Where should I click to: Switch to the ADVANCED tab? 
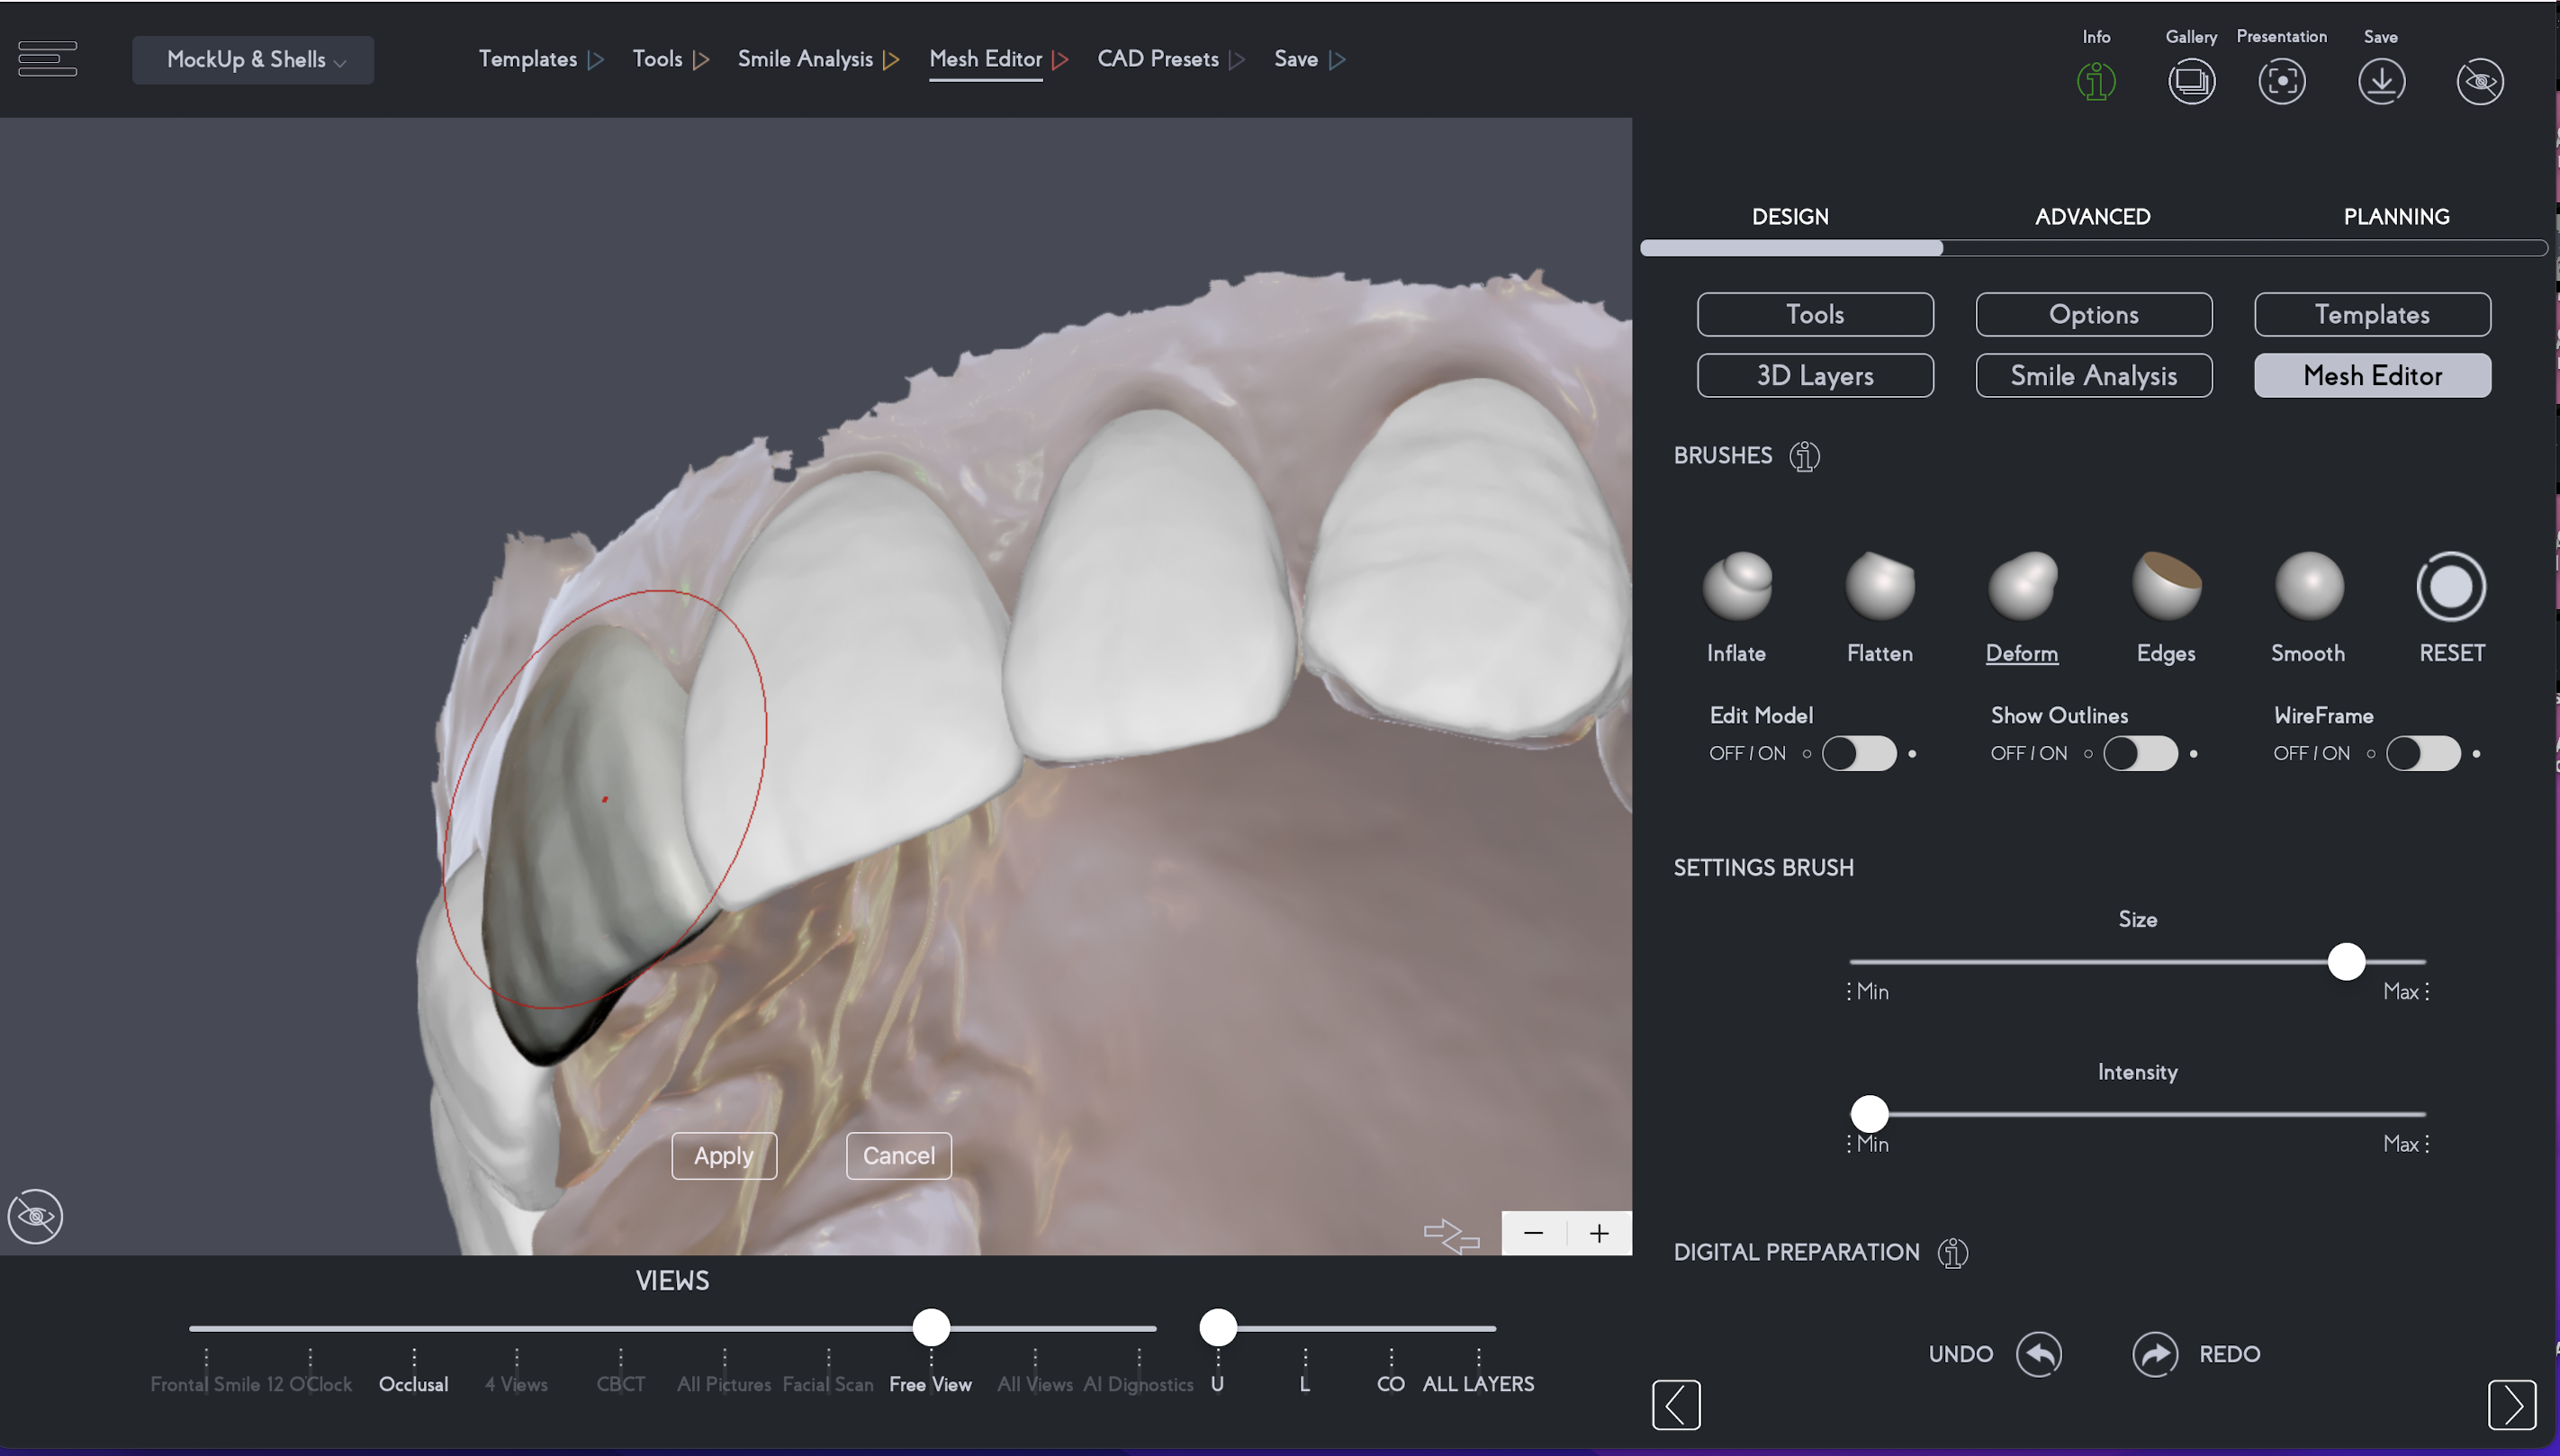click(2092, 217)
